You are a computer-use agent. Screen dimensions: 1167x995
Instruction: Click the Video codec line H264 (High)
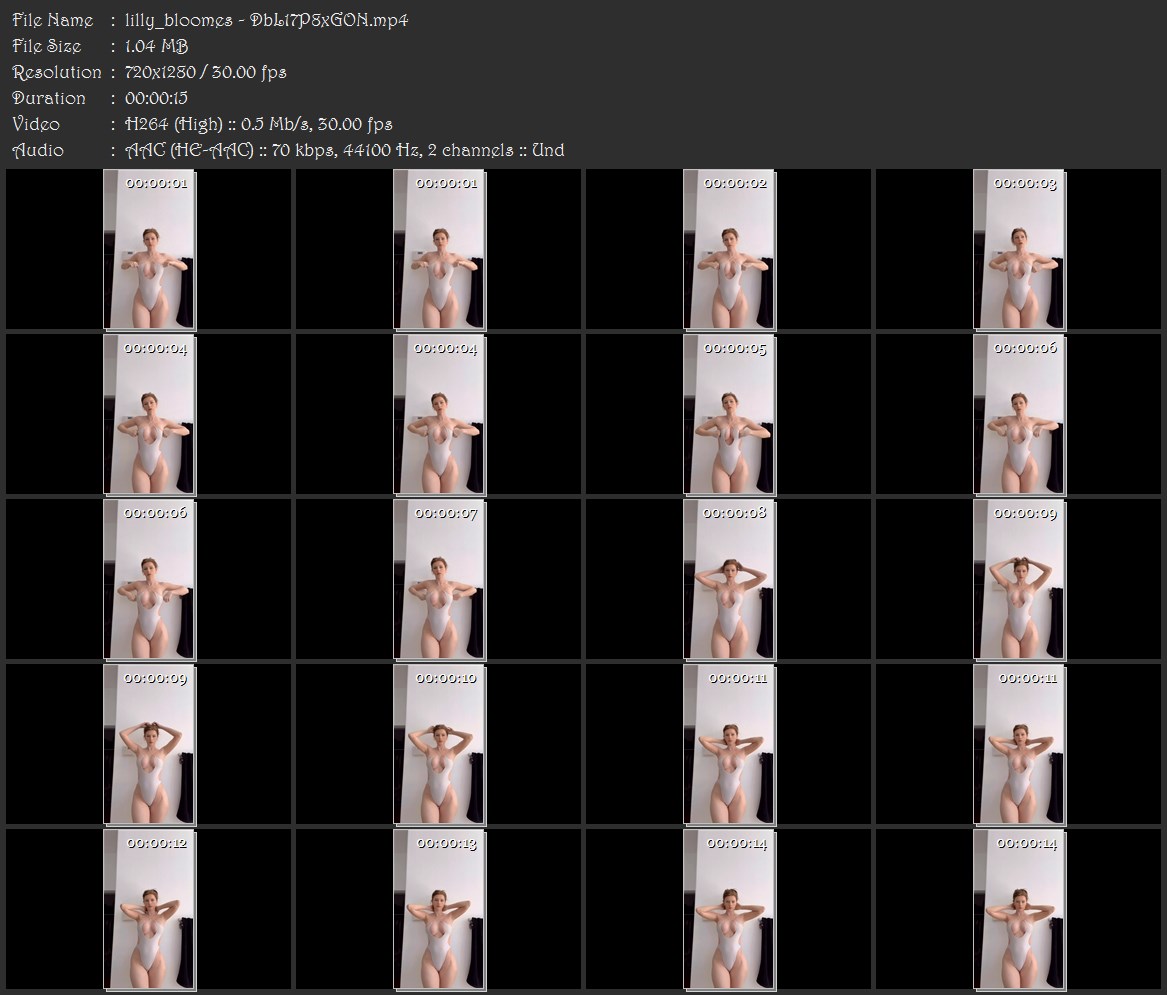click(173, 124)
